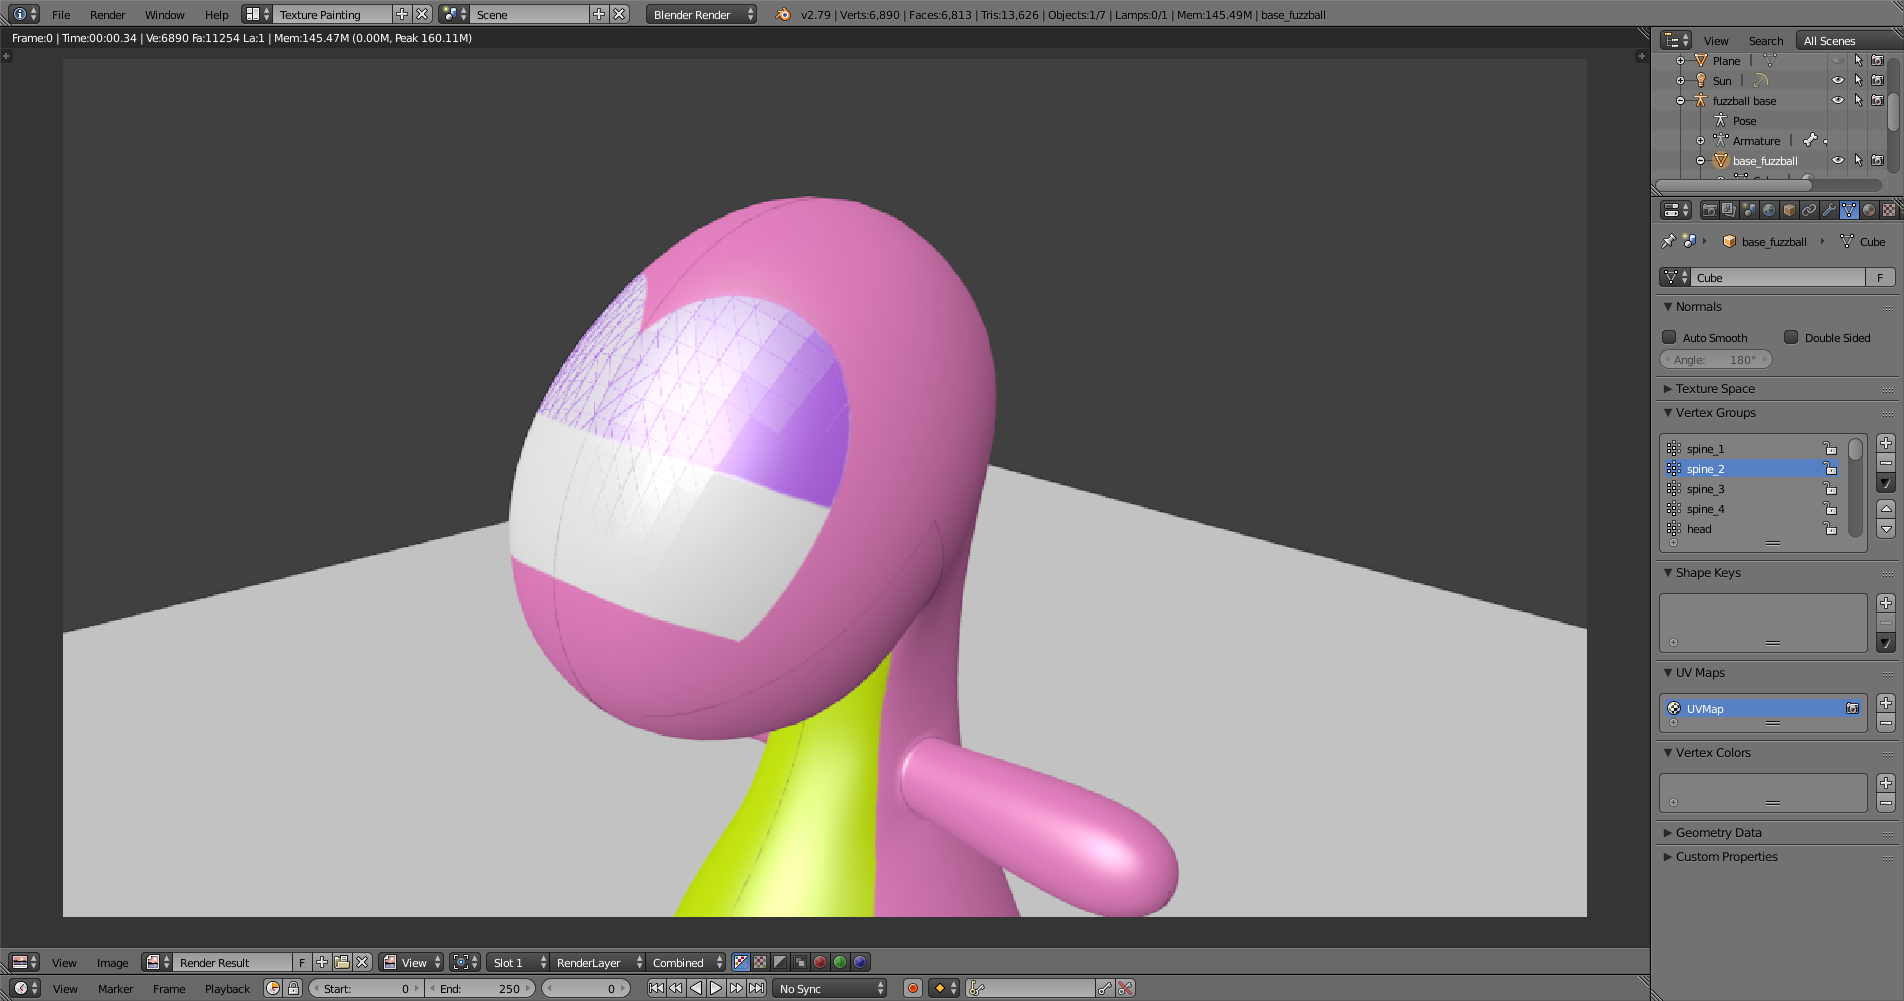Unlink the Render Result image

coord(362,962)
